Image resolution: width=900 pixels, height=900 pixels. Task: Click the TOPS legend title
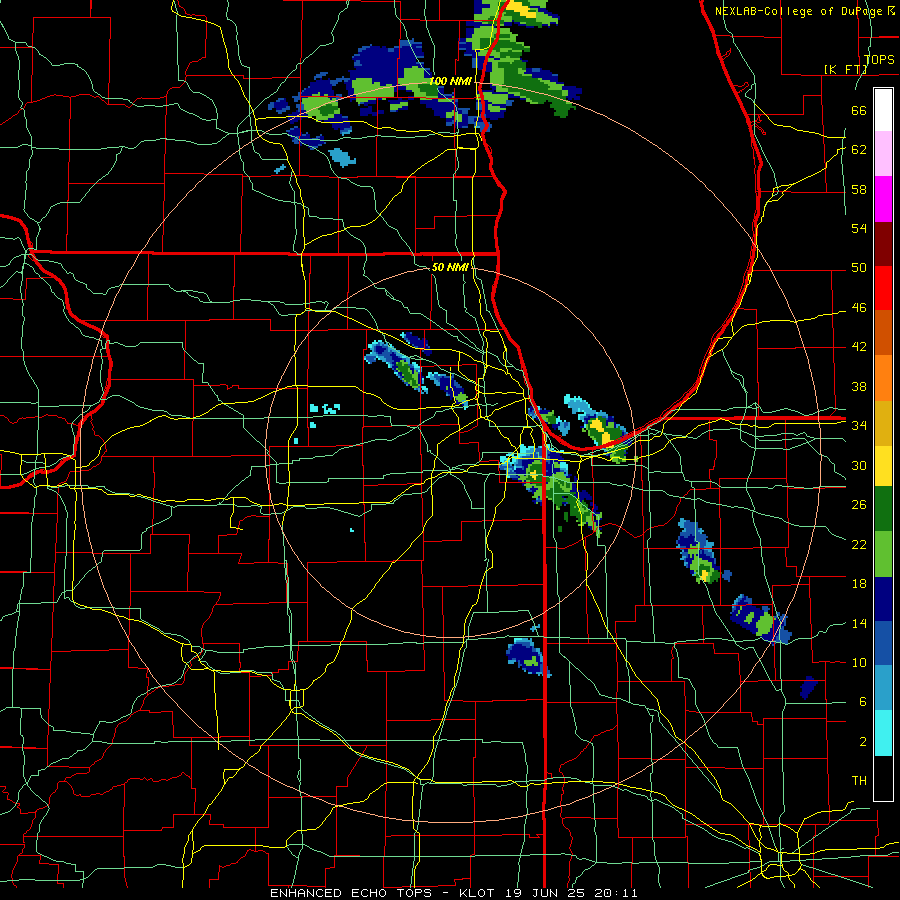[x=879, y=59]
